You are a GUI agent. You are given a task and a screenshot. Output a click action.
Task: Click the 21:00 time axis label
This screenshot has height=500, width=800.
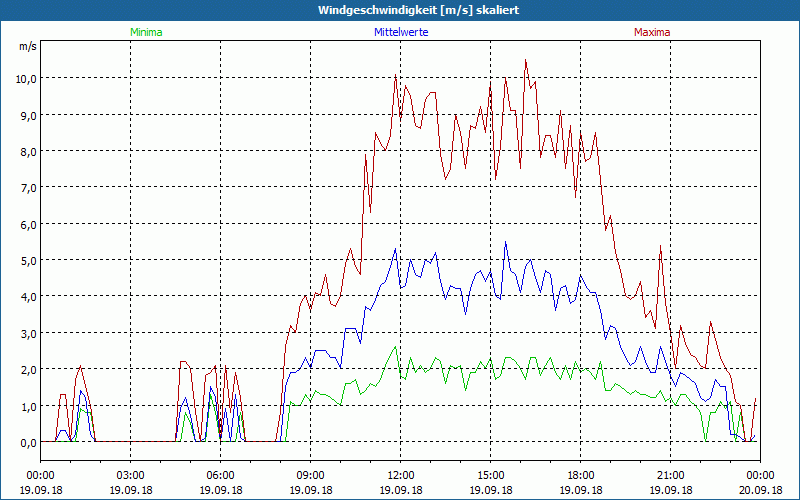(670, 476)
